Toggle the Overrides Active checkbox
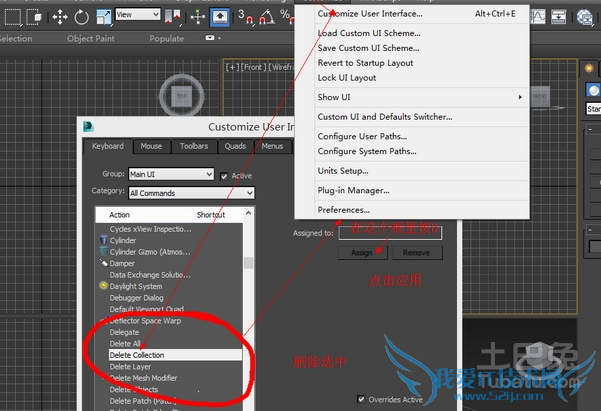The height and width of the screenshot is (411, 601). pyautogui.click(x=361, y=399)
